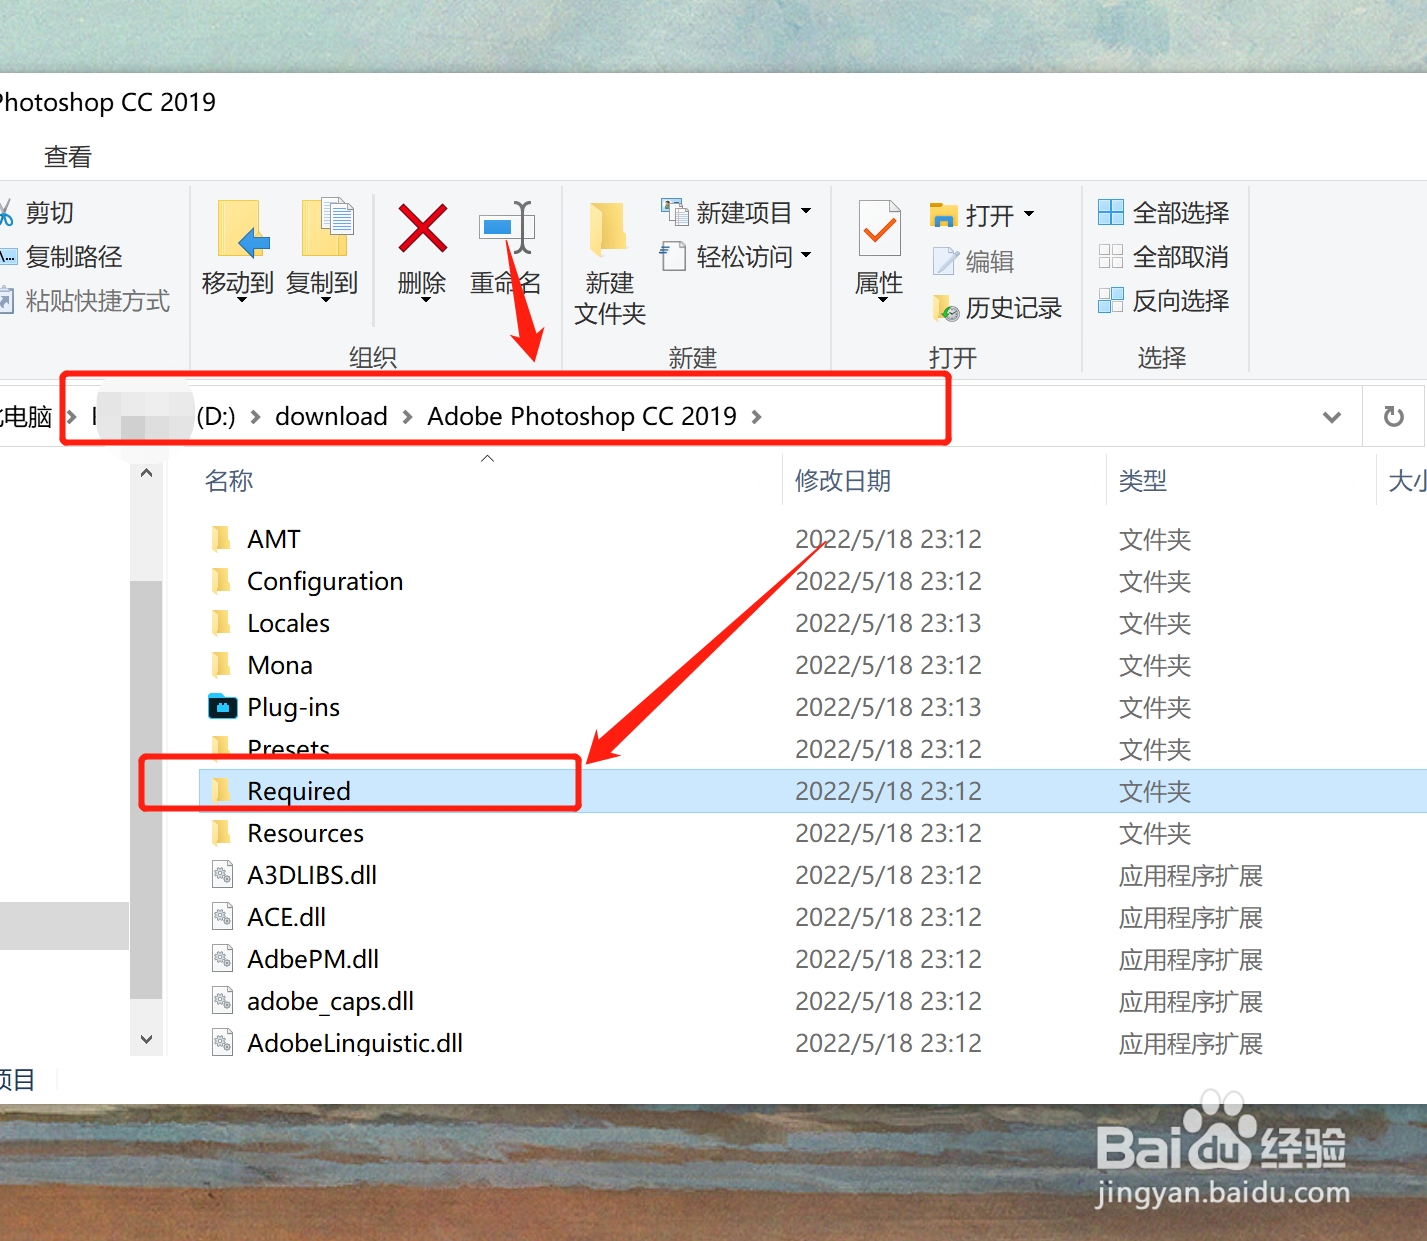Screen dimensions: 1427x1241
Task: Click the Copy path (复制路径) button
Action: pyautogui.click(x=61, y=257)
